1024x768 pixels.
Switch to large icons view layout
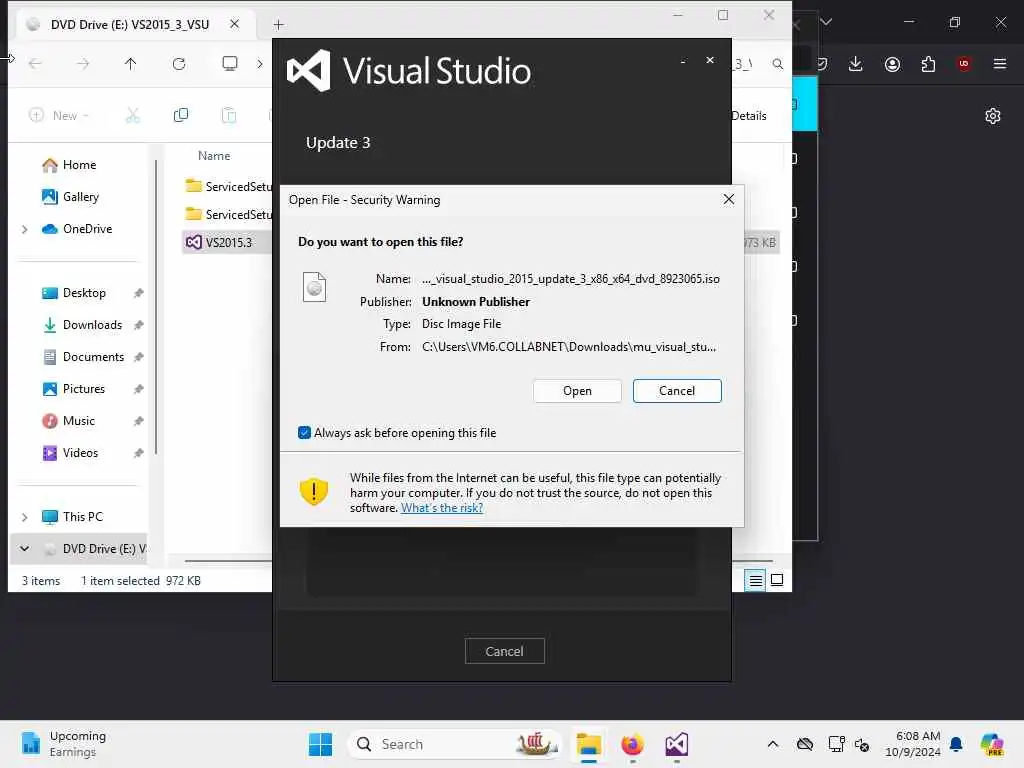click(x=777, y=580)
